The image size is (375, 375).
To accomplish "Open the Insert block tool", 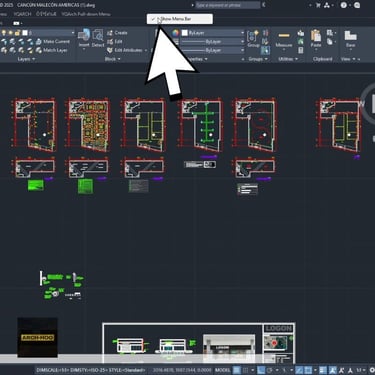I will coord(84,38).
